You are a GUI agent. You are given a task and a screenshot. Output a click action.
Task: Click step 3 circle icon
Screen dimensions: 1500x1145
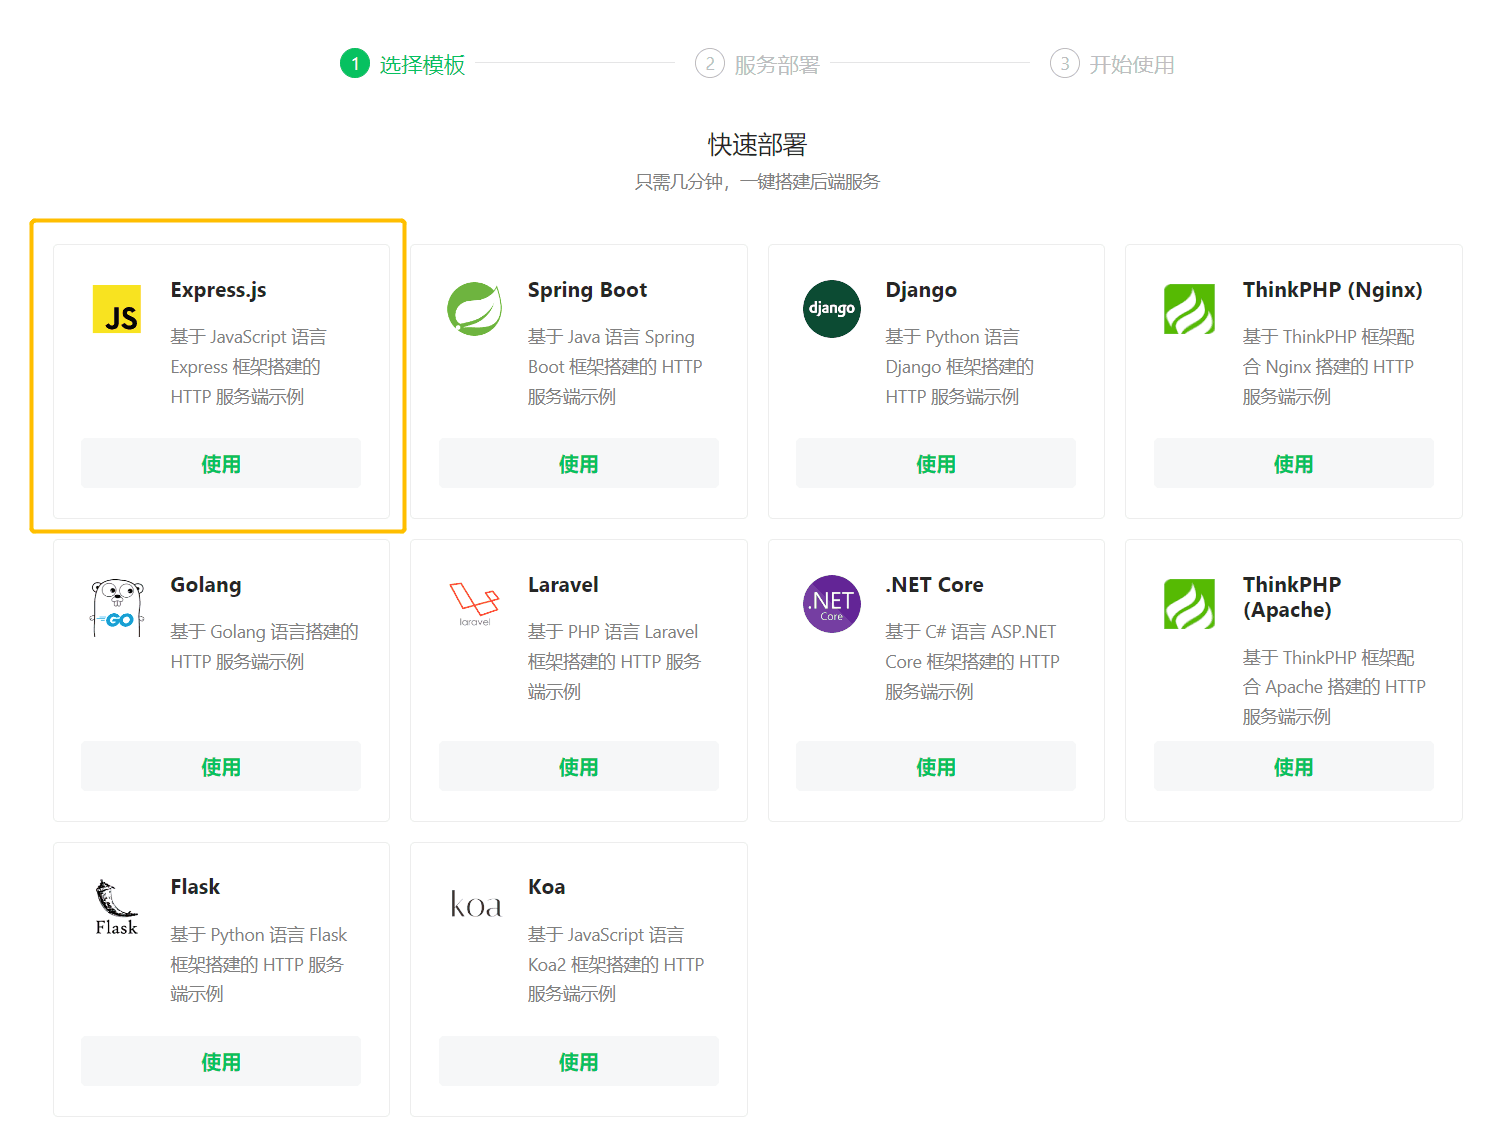pyautogui.click(x=1065, y=64)
